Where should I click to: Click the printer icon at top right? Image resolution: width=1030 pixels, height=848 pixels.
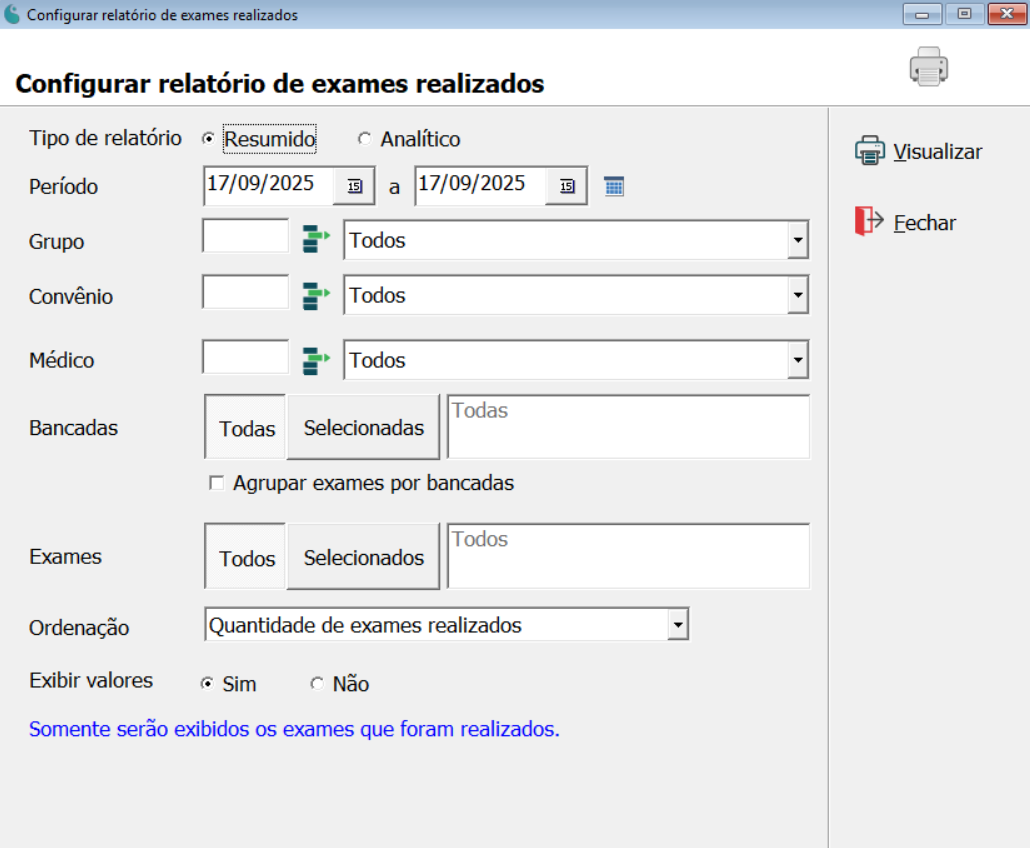pos(928,67)
